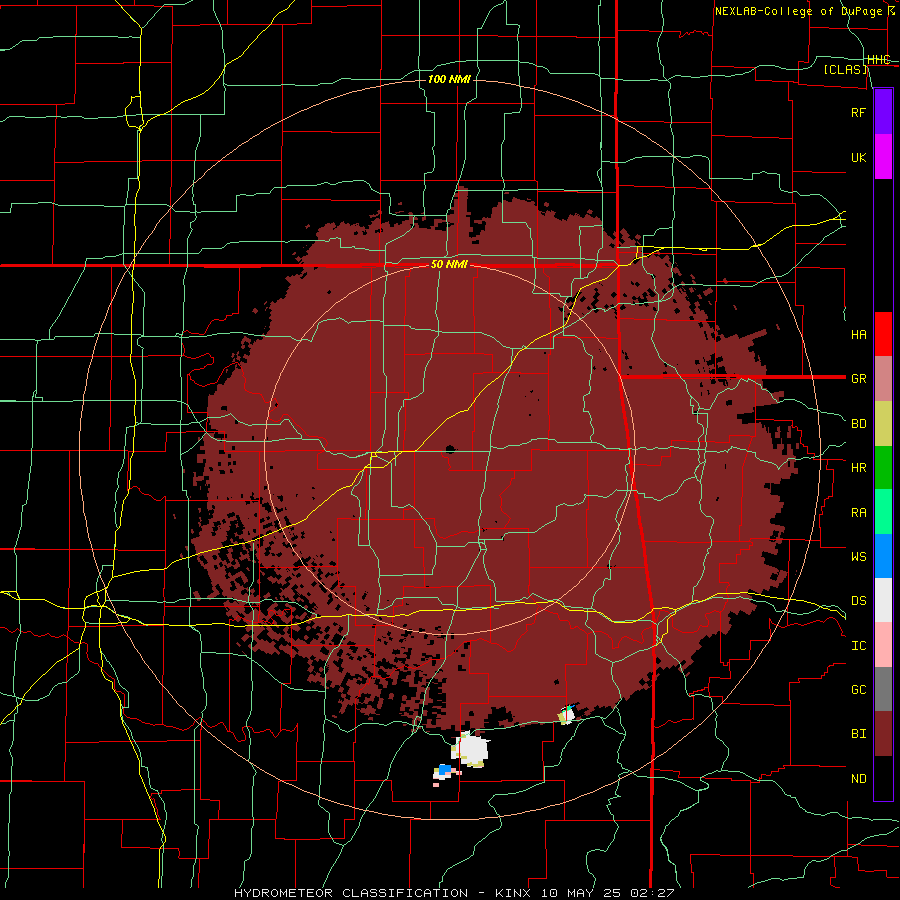Screen dimensions: 900x900
Task: Click the [CLAS] label above the legend
Action: pos(845,69)
